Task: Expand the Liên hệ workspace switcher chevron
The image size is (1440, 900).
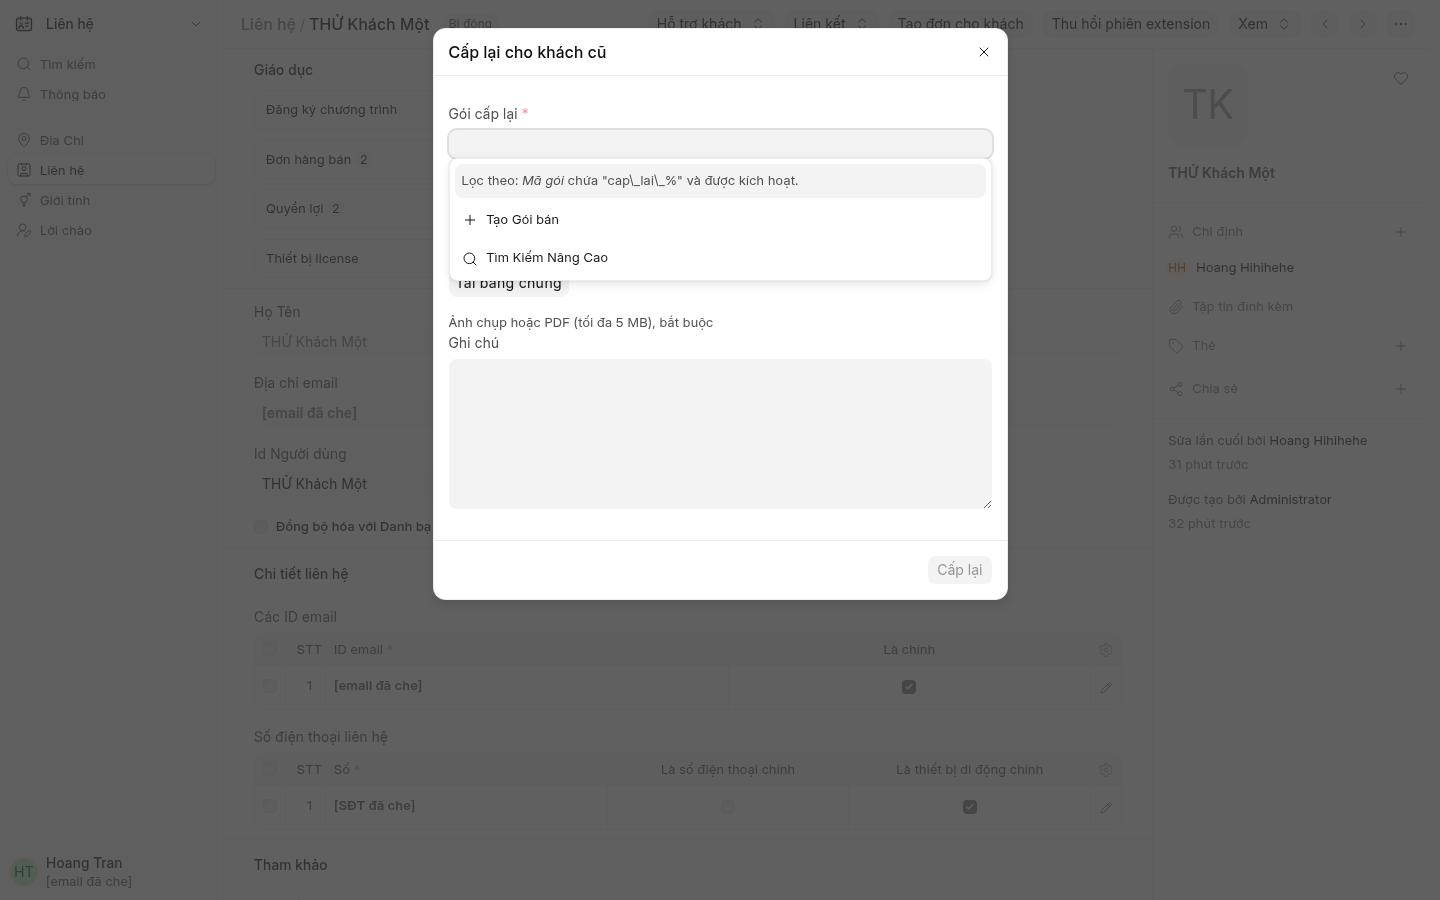Action: tap(196, 24)
